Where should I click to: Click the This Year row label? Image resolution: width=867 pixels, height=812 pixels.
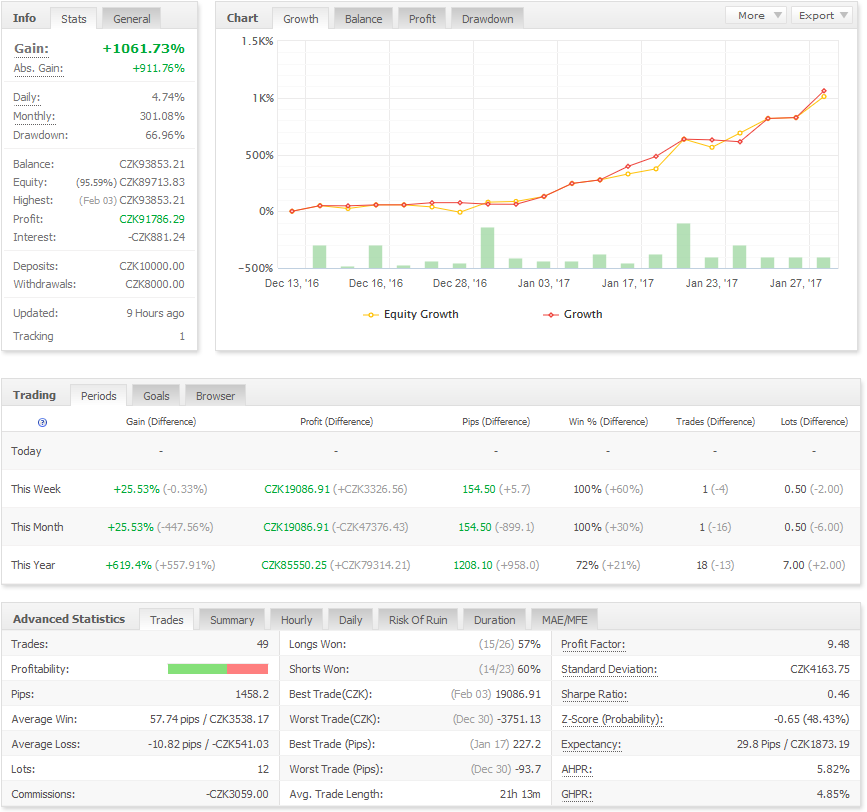(33, 565)
